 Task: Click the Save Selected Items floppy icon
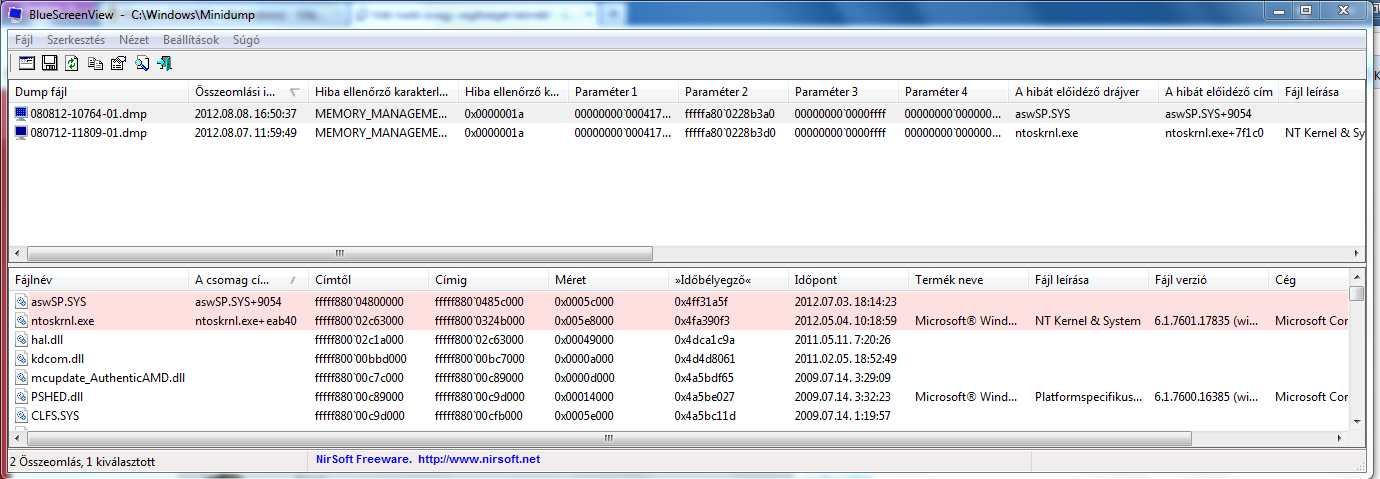(49, 64)
